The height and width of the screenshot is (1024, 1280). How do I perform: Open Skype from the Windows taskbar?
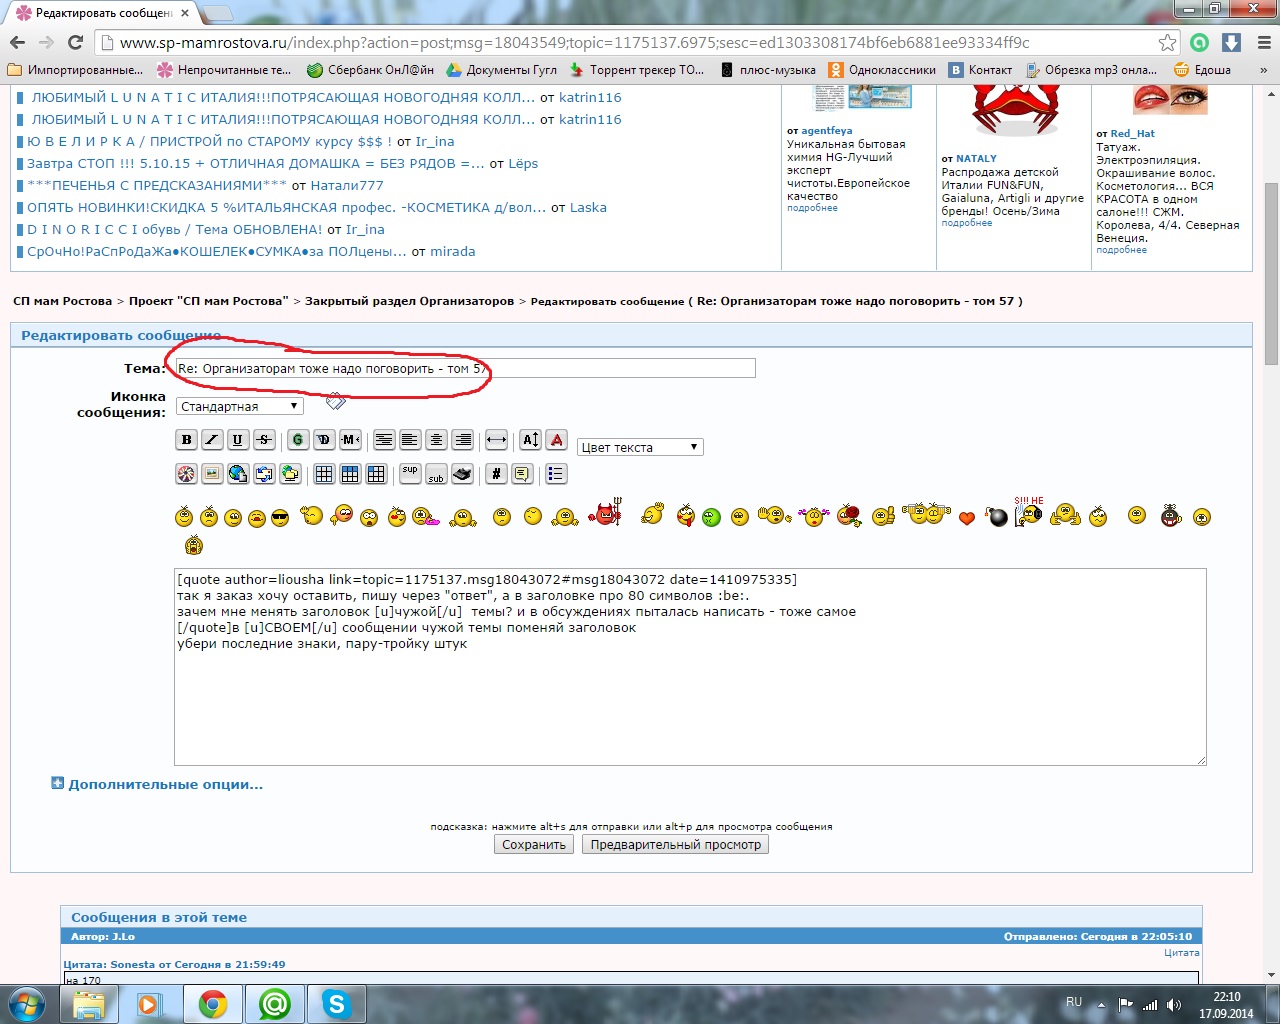click(336, 1004)
